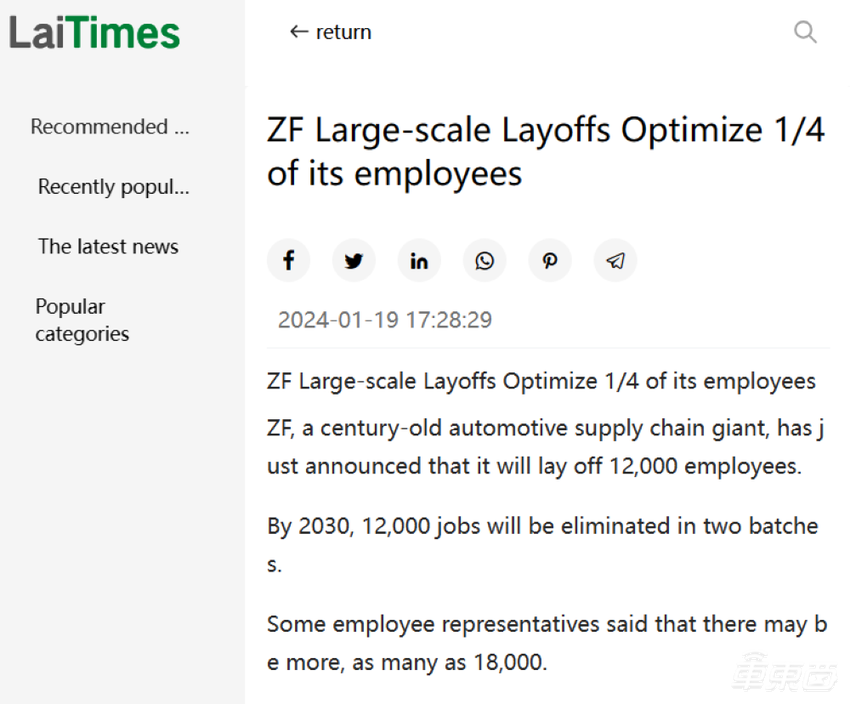Pin the article using the Pinterest icon
The image size is (850, 704).
tap(550, 261)
